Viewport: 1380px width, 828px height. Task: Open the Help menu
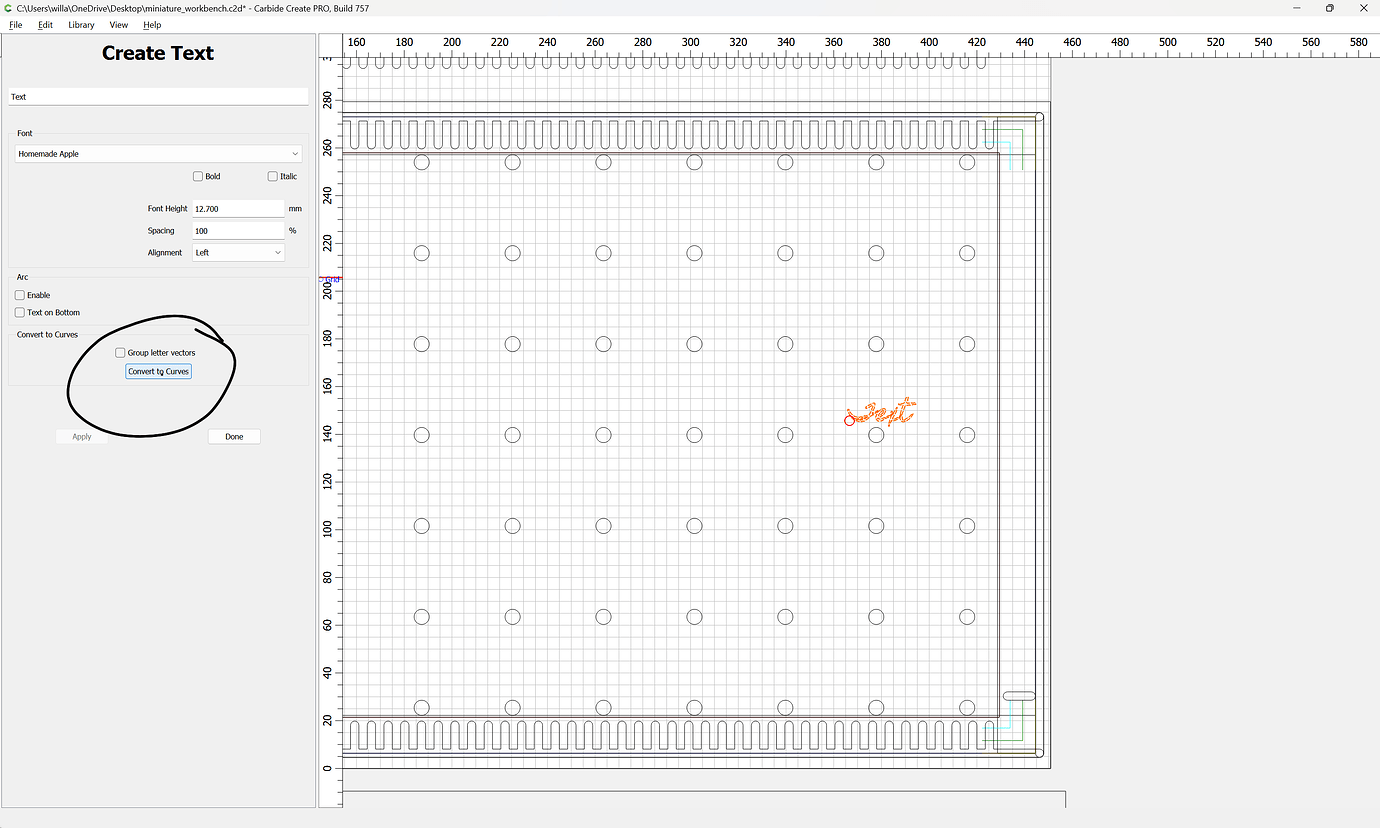click(151, 24)
